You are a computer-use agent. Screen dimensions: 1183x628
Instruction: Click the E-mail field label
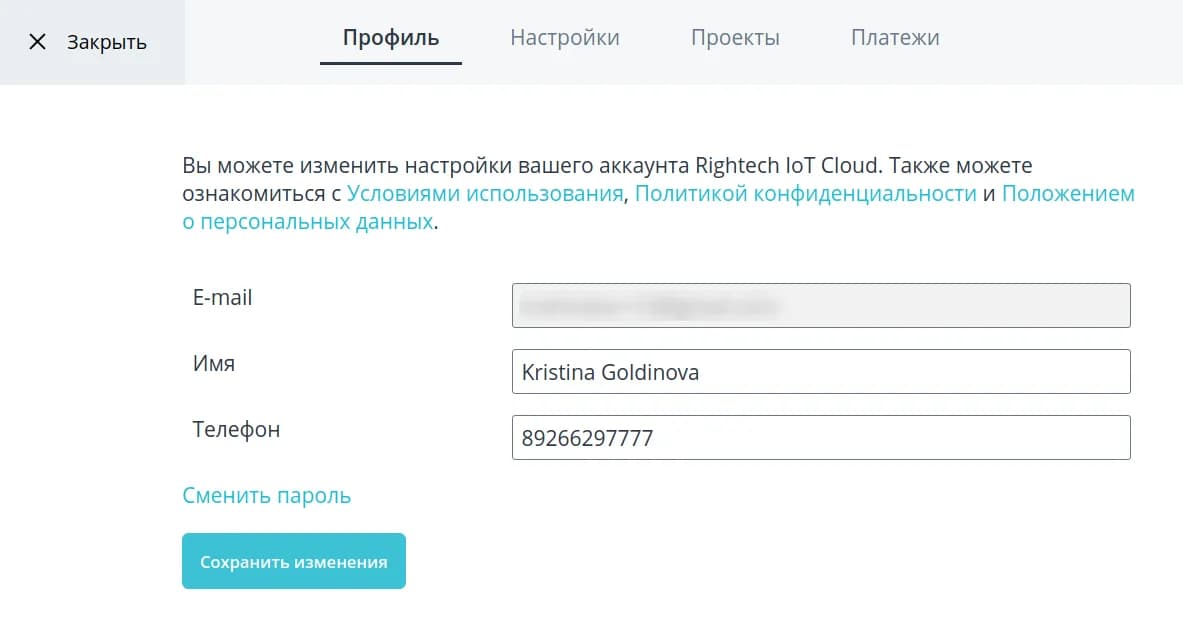point(222,298)
